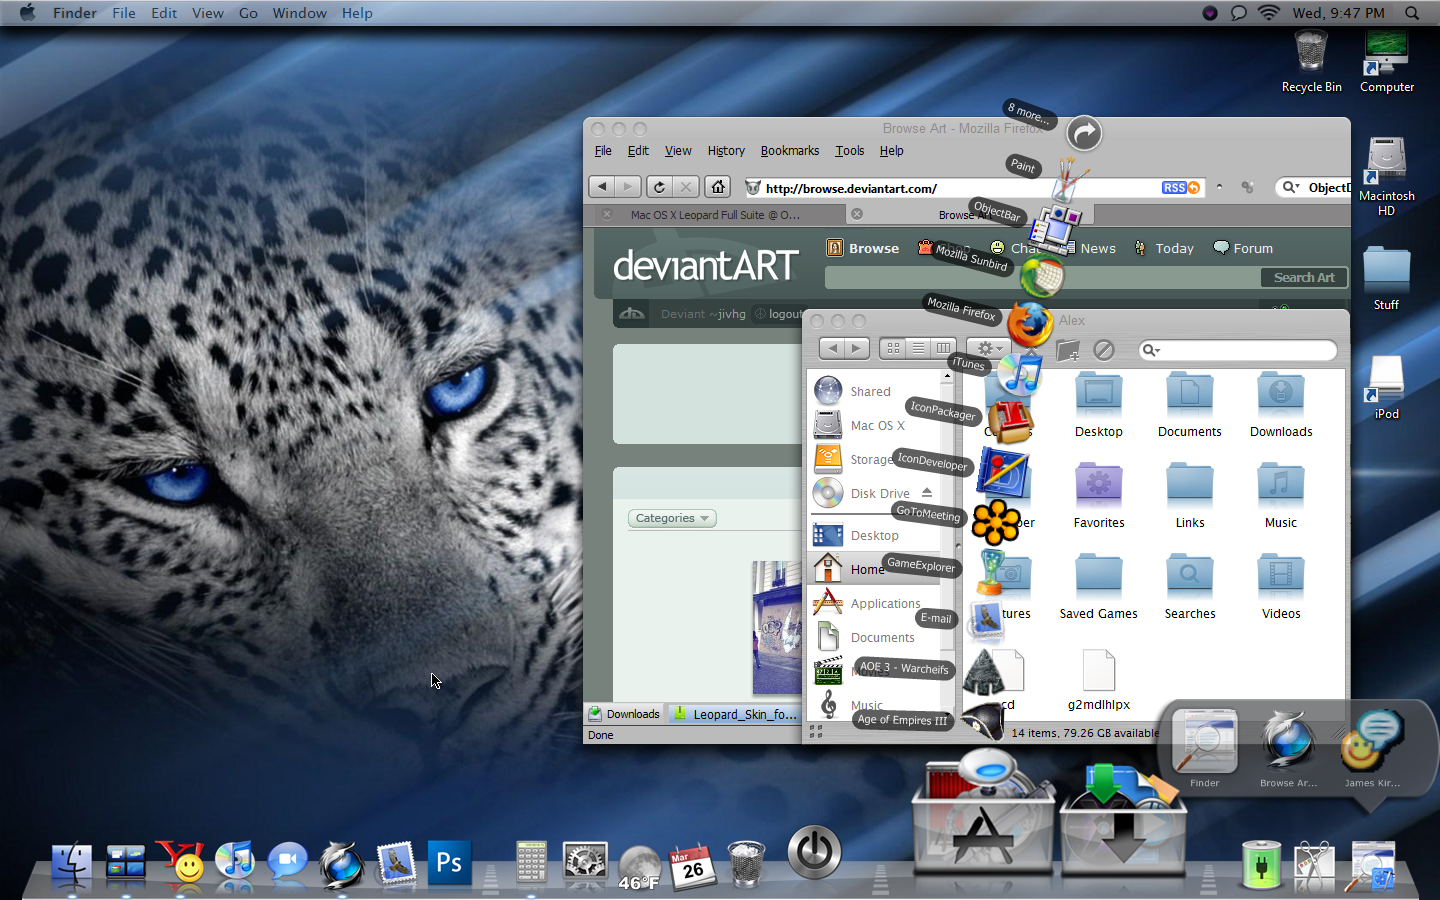Switch Alex window to column view
The image size is (1440, 900).
click(x=943, y=348)
